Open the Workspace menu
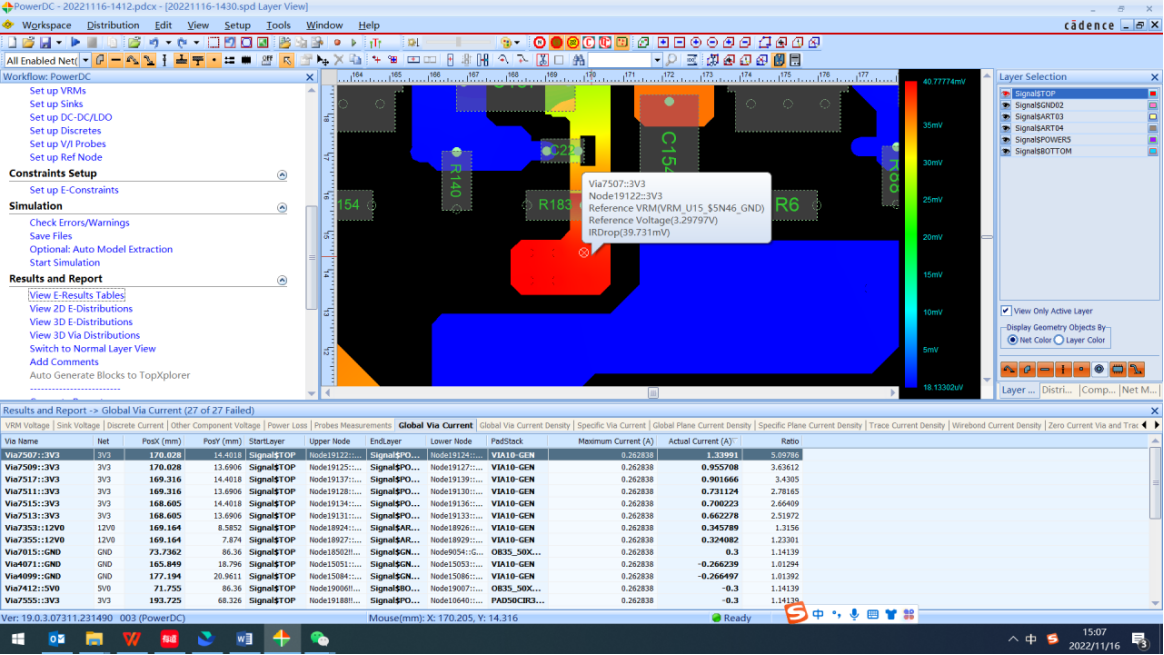The image size is (1164, 655). [x=46, y=25]
